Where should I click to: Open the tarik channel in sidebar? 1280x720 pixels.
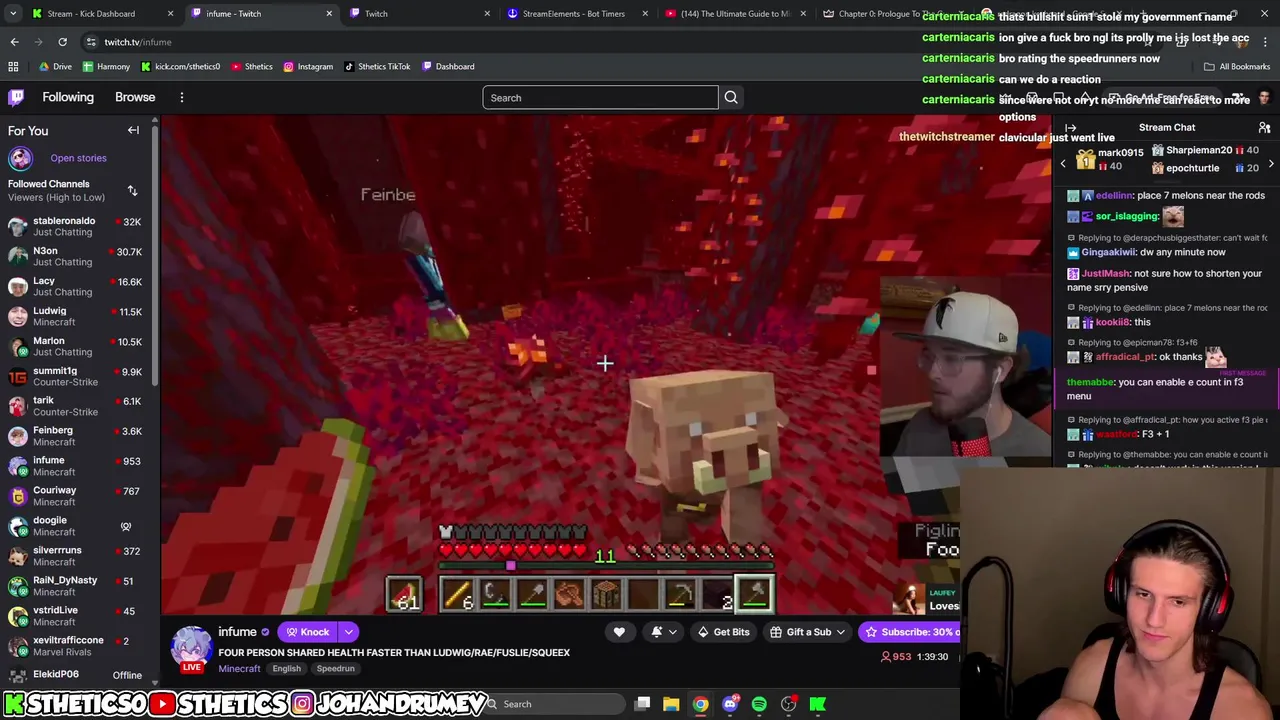point(75,407)
